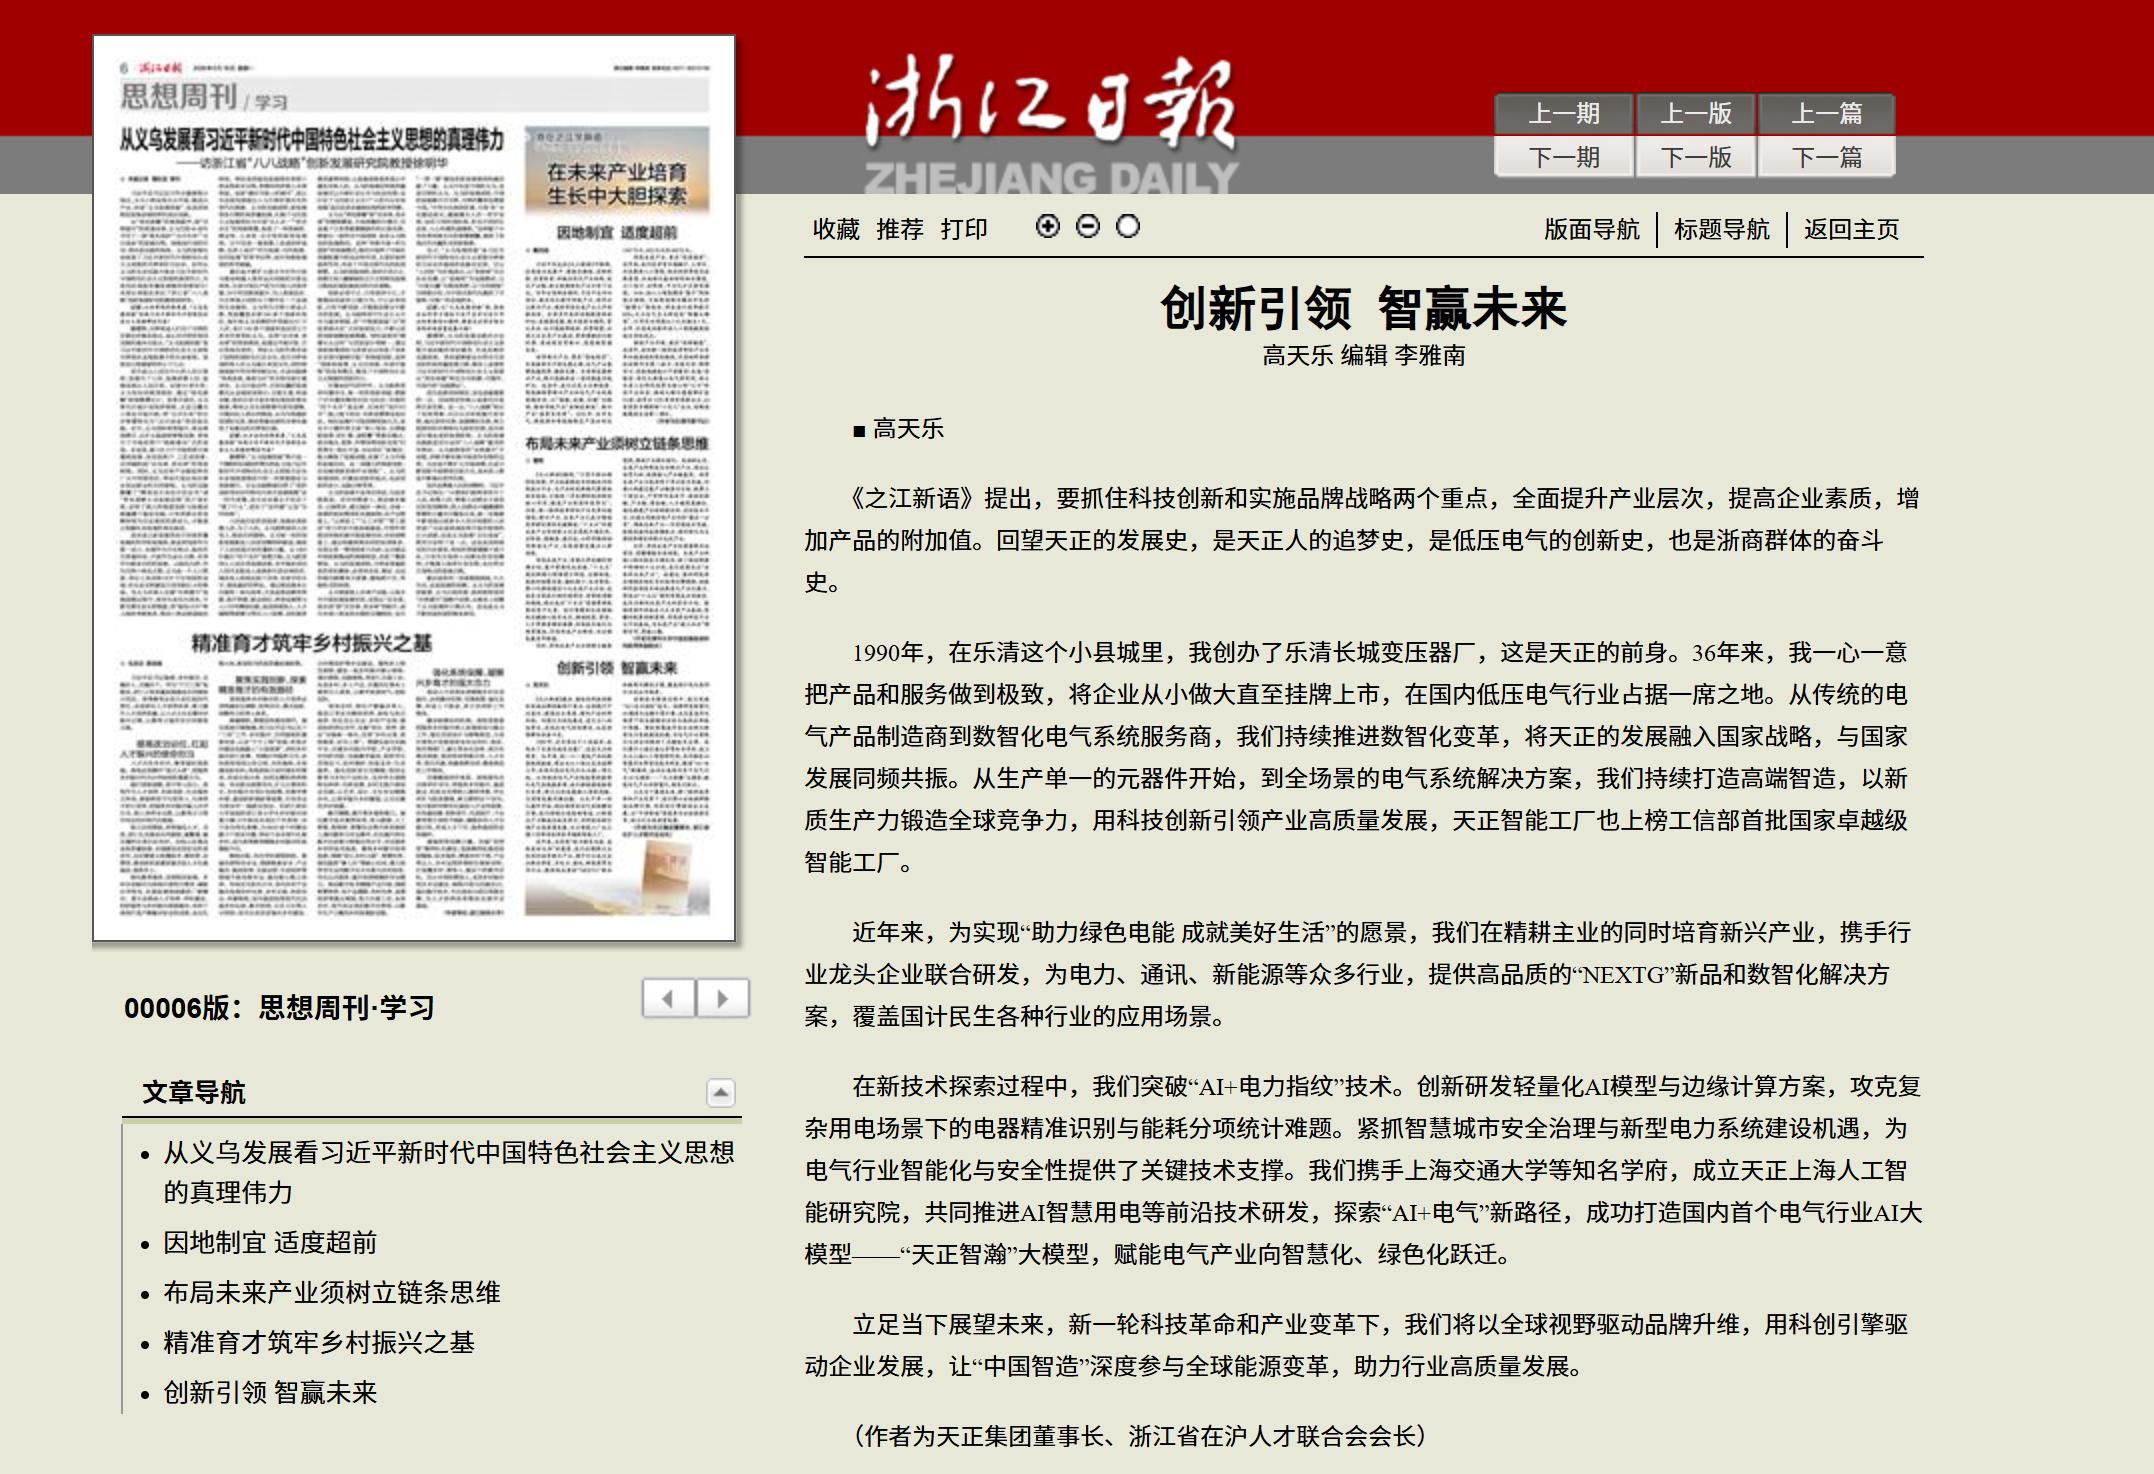Click 因地制宜 适度超前 headline on thumbnail

[x=617, y=232]
